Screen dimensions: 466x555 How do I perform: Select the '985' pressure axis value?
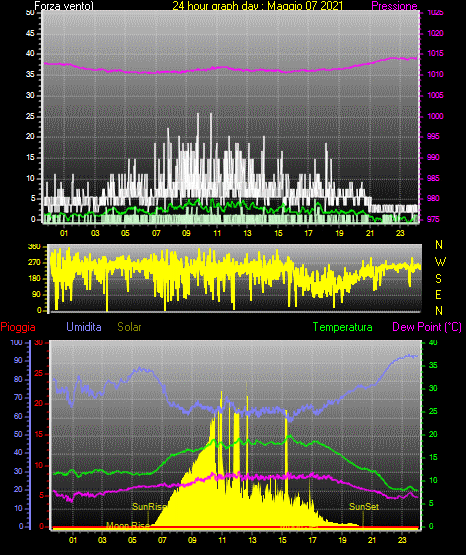coord(433,178)
